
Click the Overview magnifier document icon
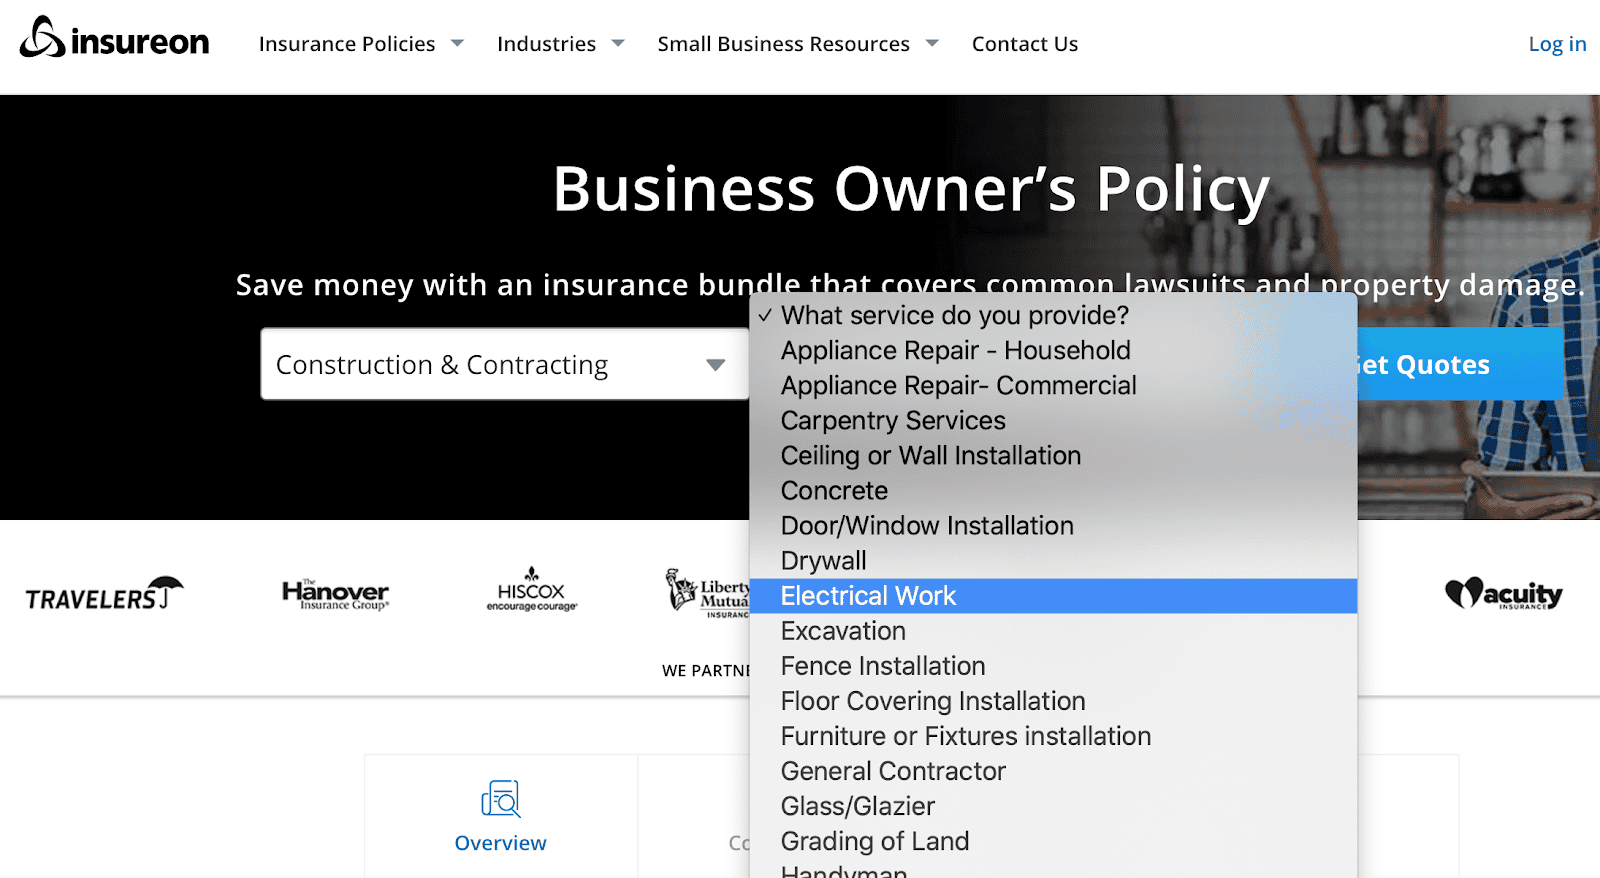tap(501, 799)
